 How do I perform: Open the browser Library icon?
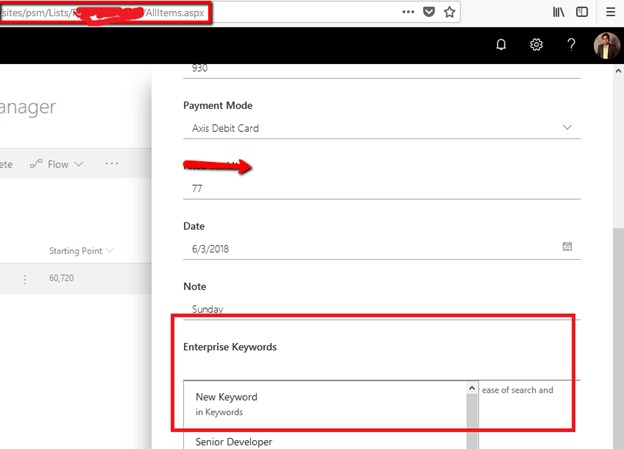pos(558,12)
